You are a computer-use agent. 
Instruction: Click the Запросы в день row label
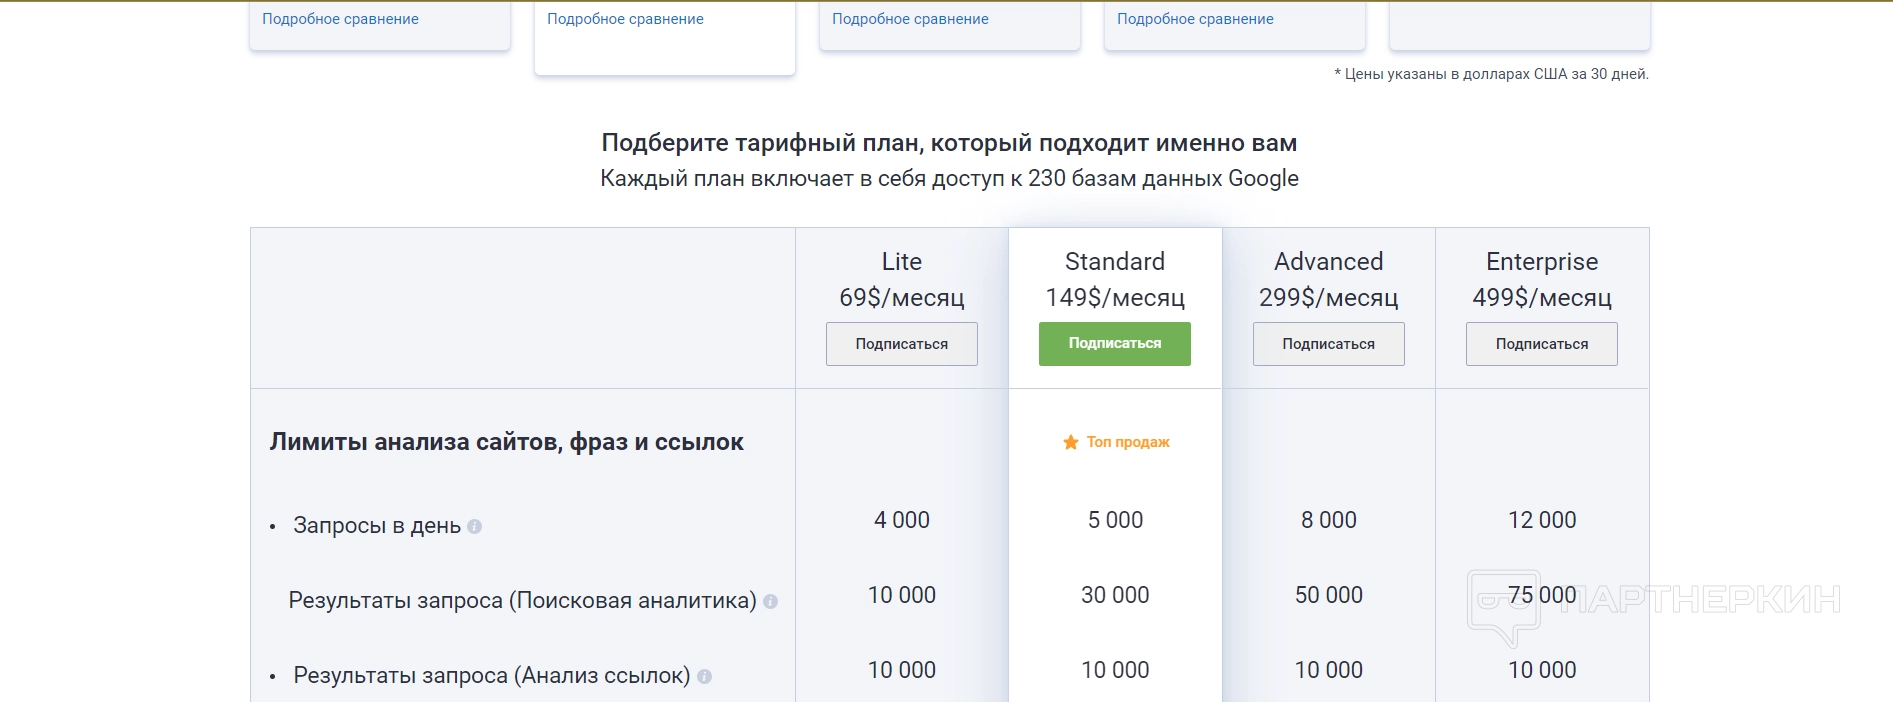376,526
